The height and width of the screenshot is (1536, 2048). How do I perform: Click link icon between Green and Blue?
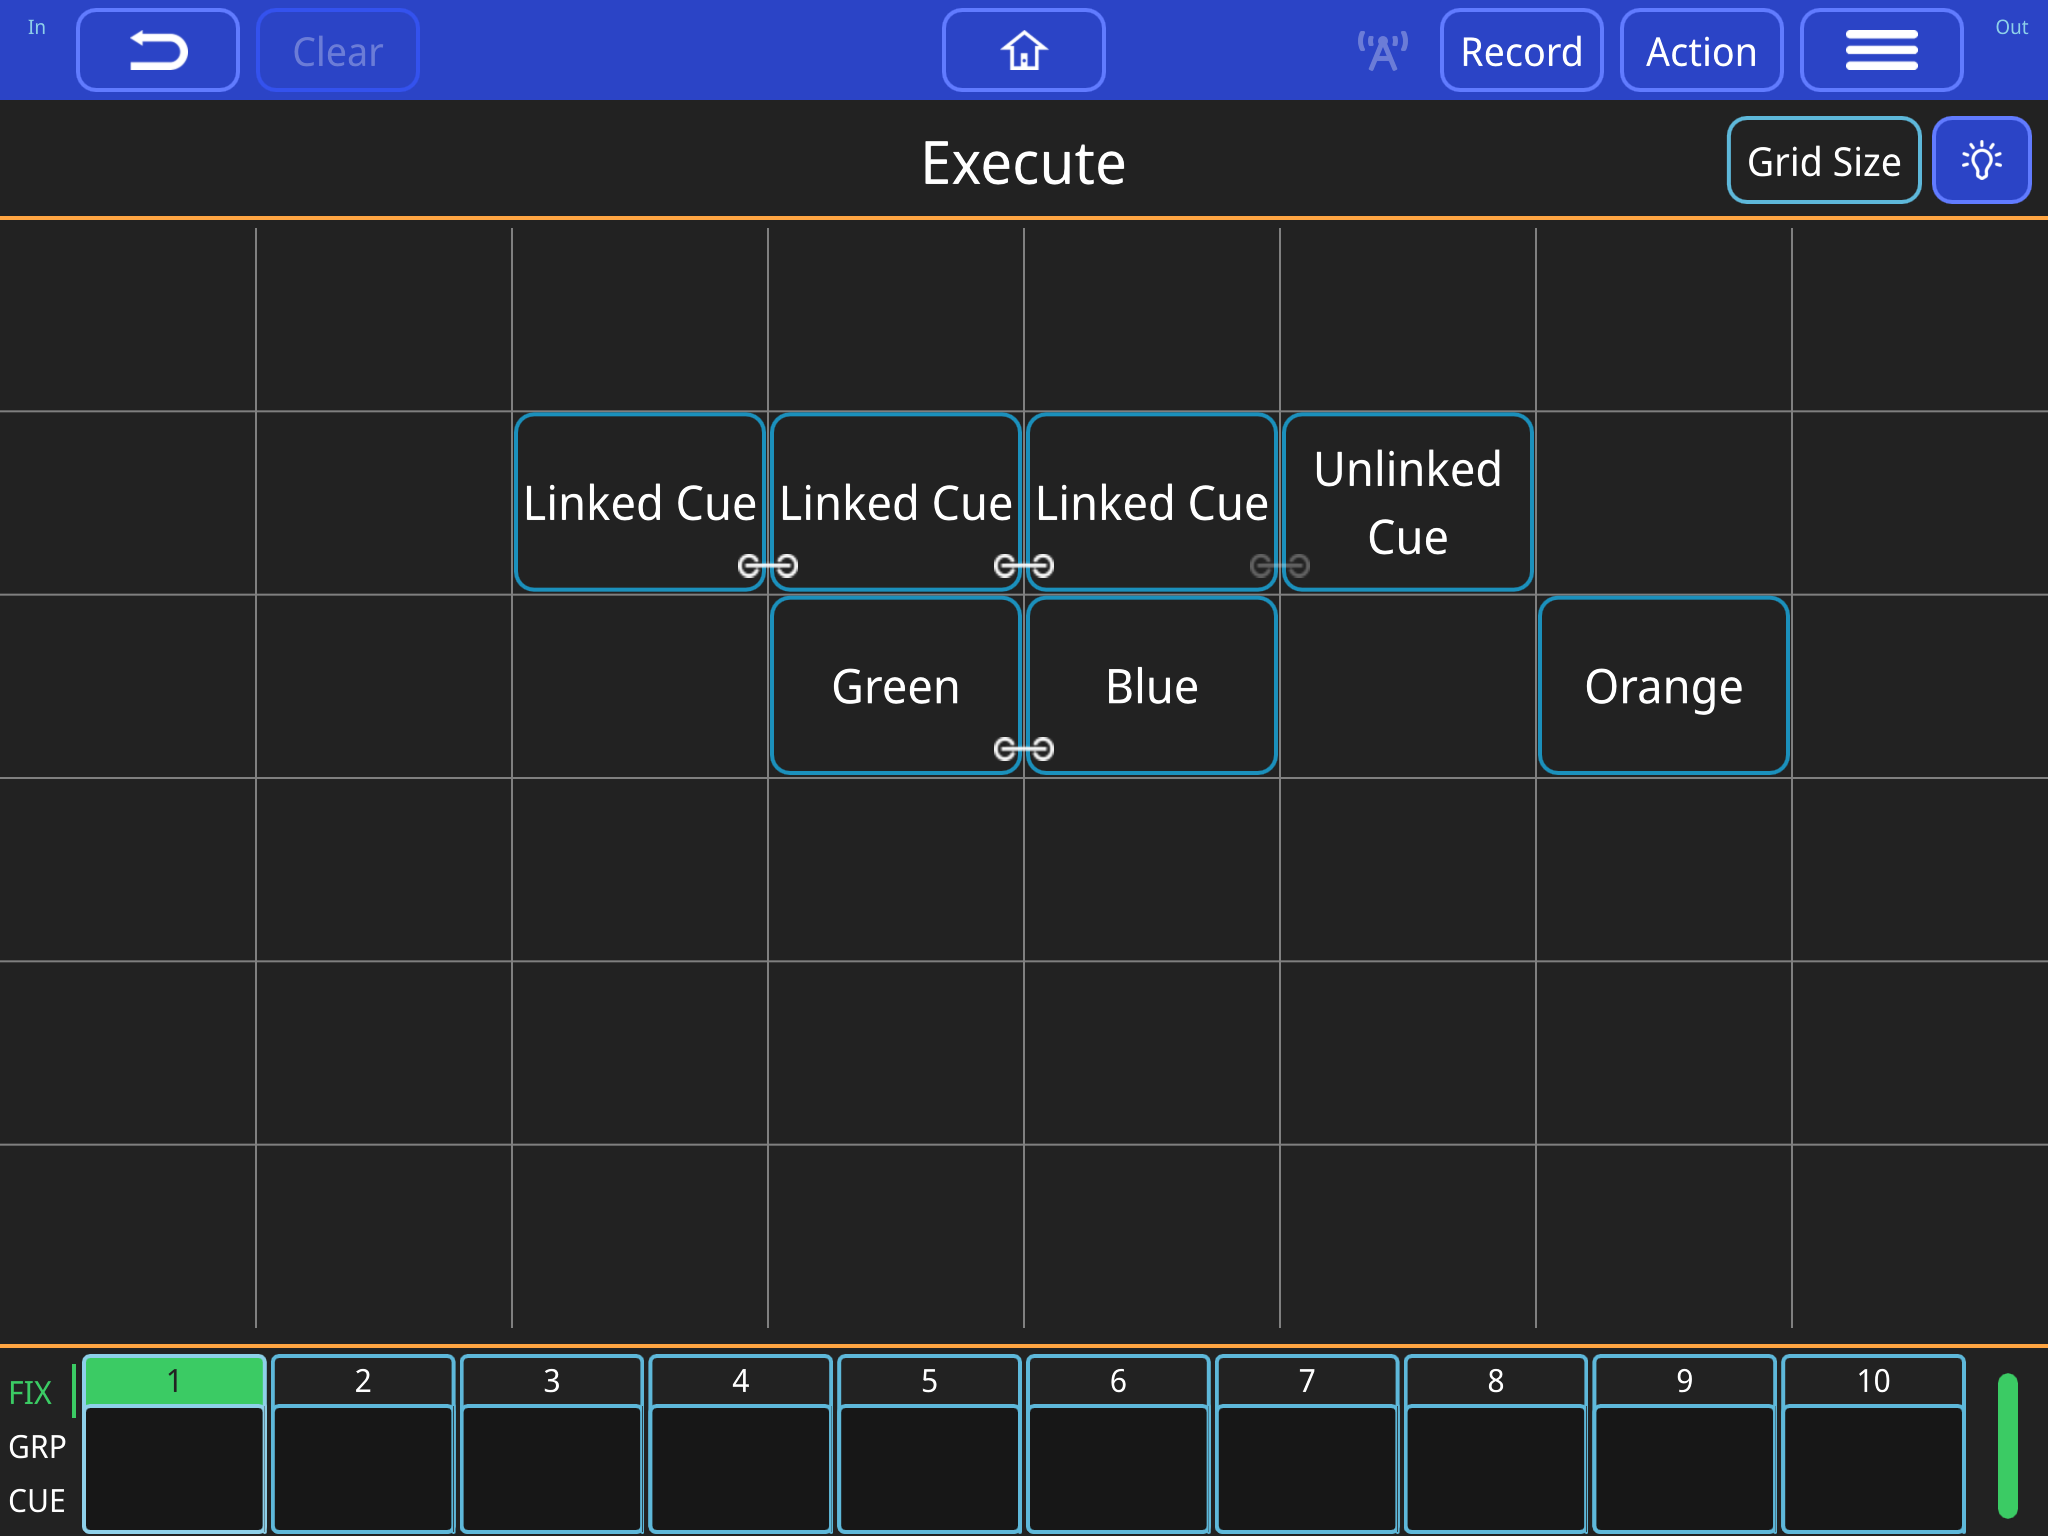1023,749
